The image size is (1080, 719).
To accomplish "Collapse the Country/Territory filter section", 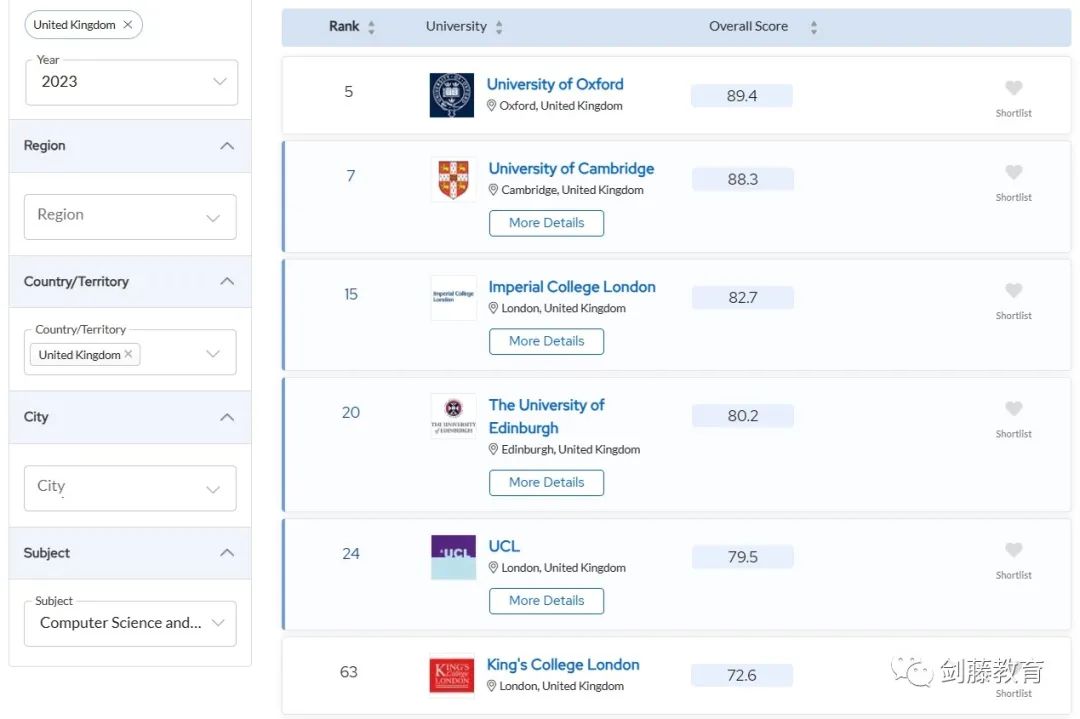I will 227,282.
